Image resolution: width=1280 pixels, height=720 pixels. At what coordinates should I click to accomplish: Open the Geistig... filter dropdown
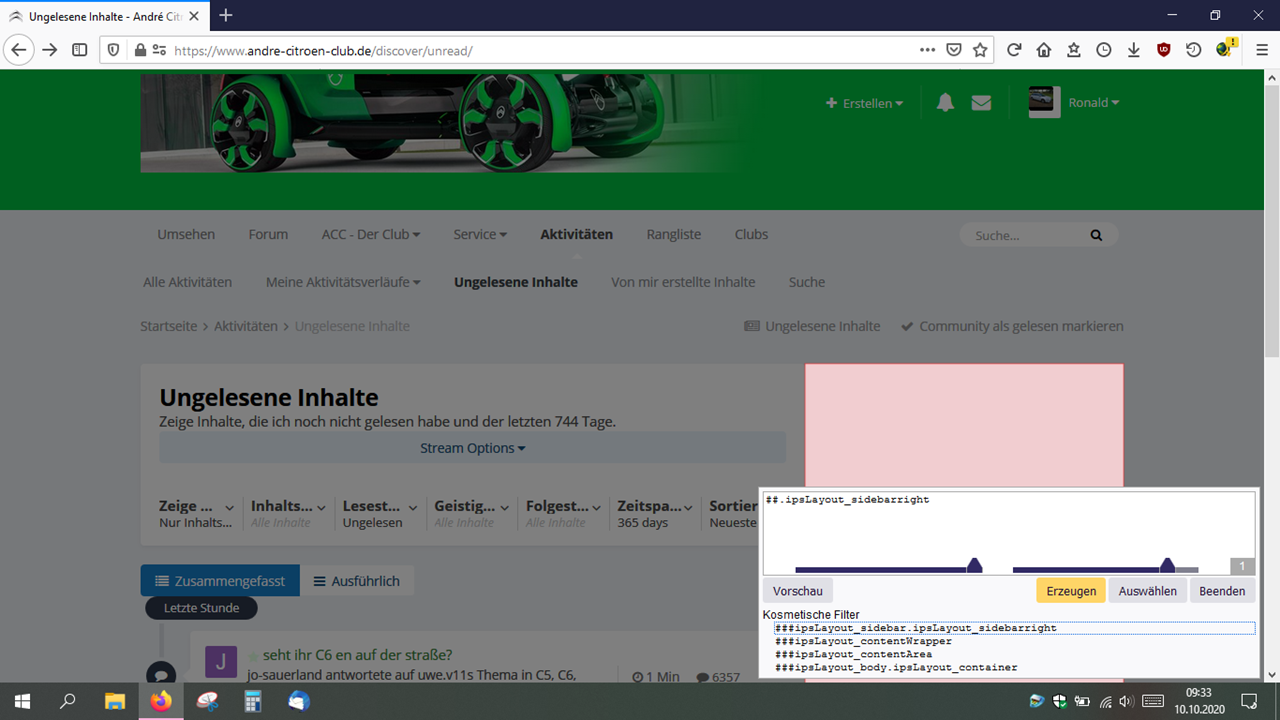pyautogui.click(x=472, y=513)
